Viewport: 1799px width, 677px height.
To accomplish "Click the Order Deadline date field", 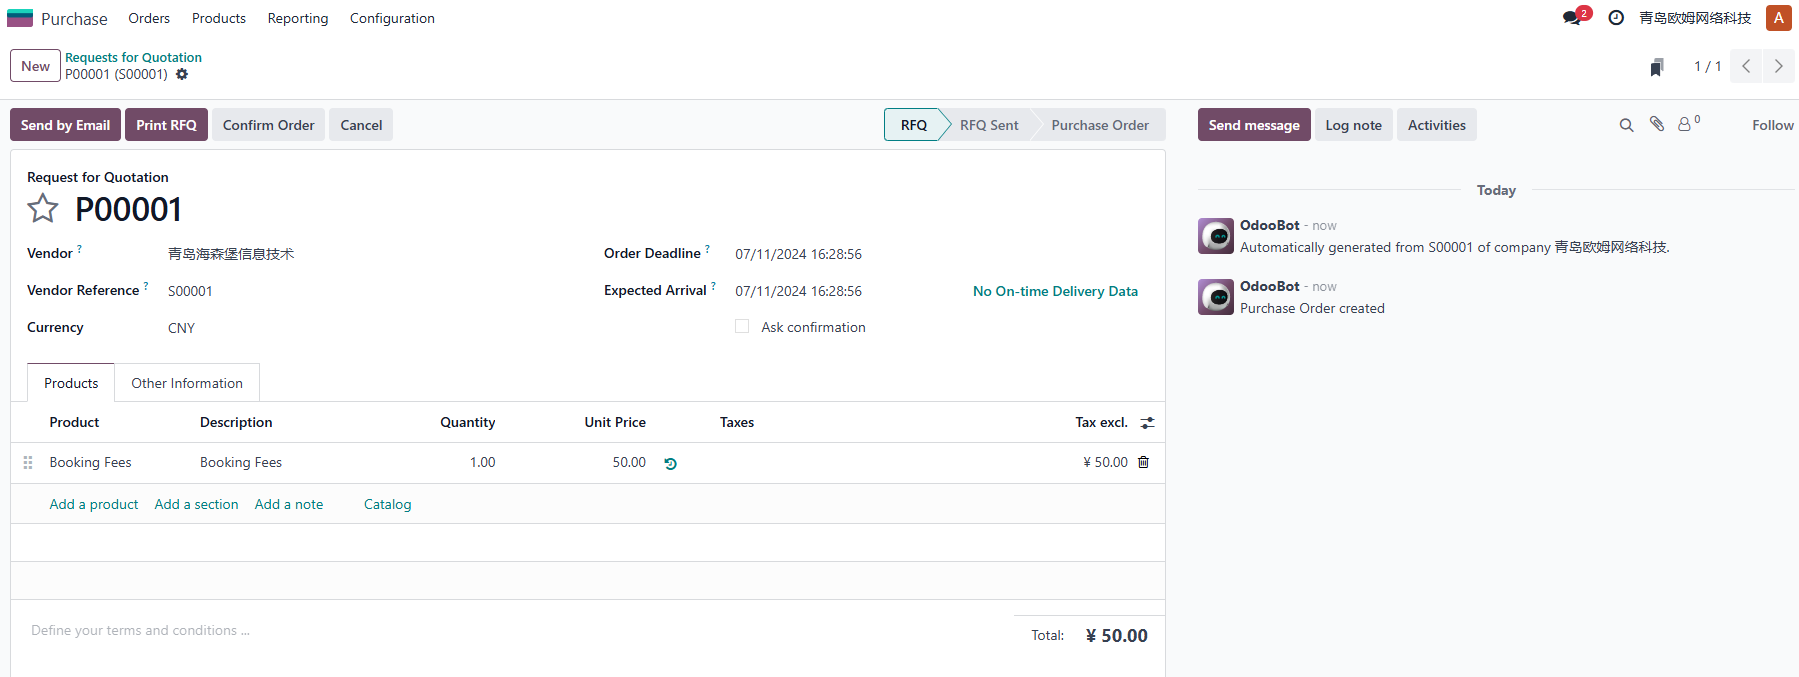I will (x=799, y=254).
